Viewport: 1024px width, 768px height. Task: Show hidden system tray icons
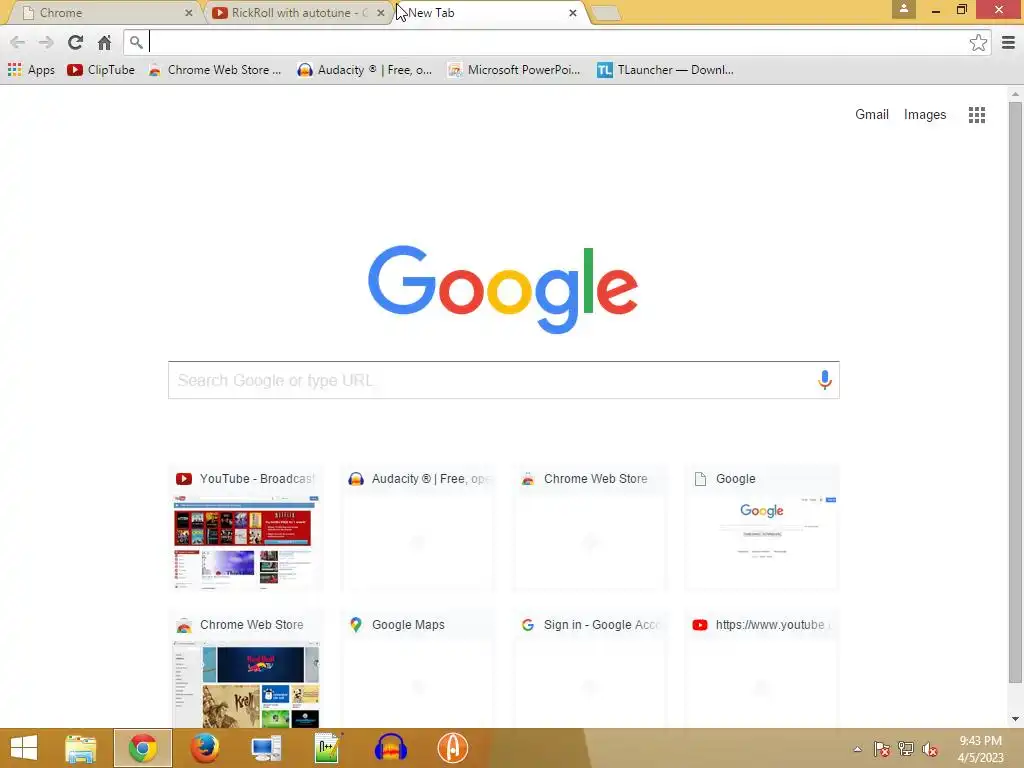coord(857,749)
